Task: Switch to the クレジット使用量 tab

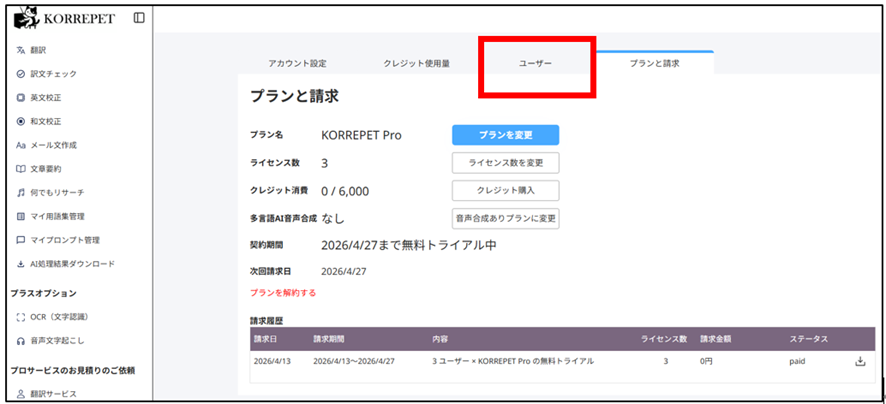Action: [416, 63]
